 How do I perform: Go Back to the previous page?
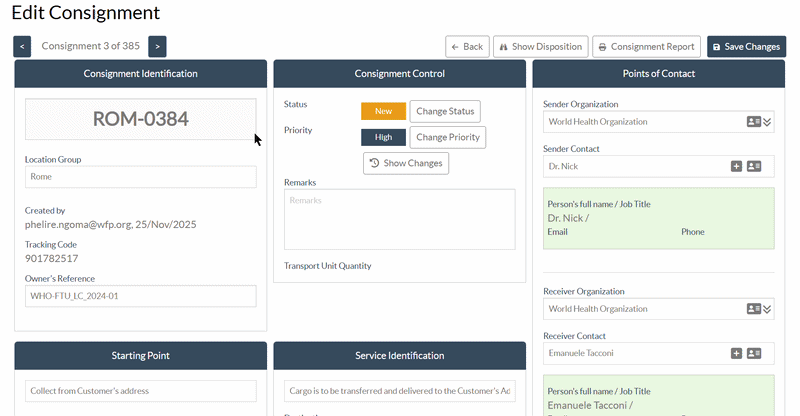467,46
